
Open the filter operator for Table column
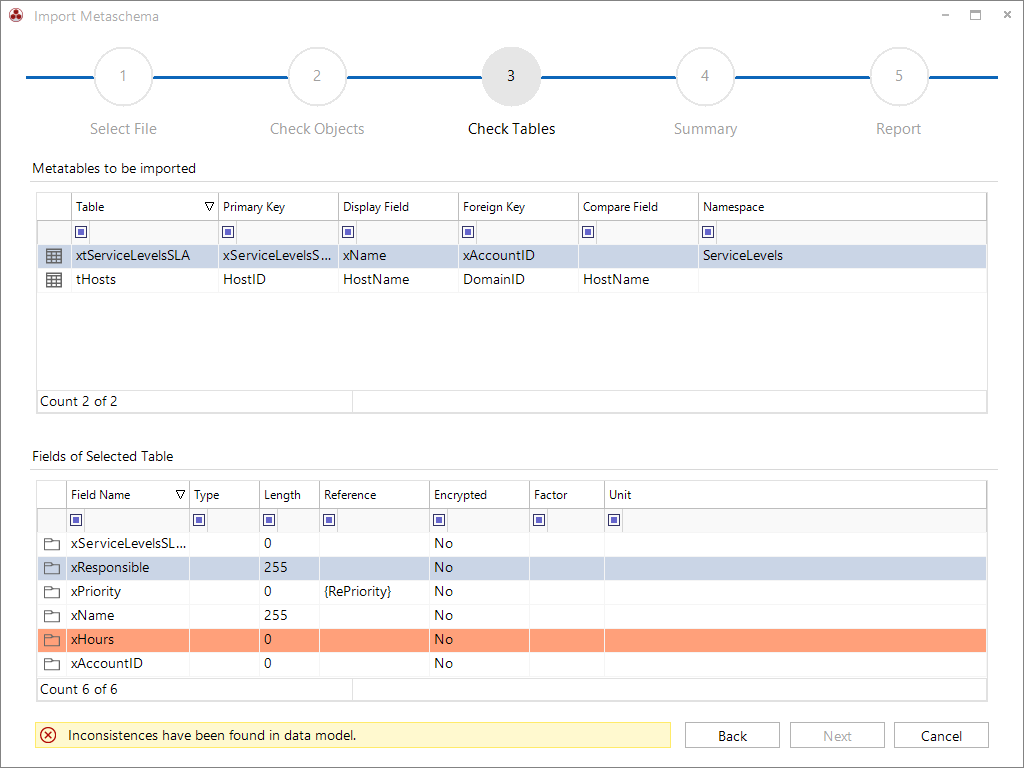click(81, 232)
